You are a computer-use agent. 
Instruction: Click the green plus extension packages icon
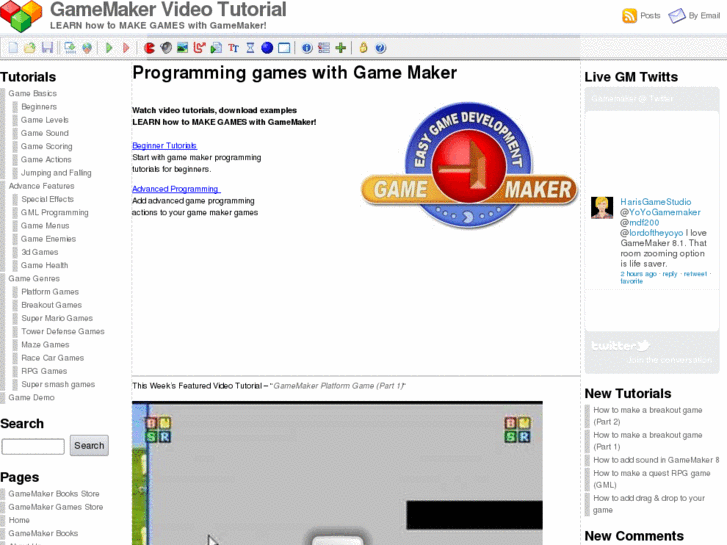341,48
